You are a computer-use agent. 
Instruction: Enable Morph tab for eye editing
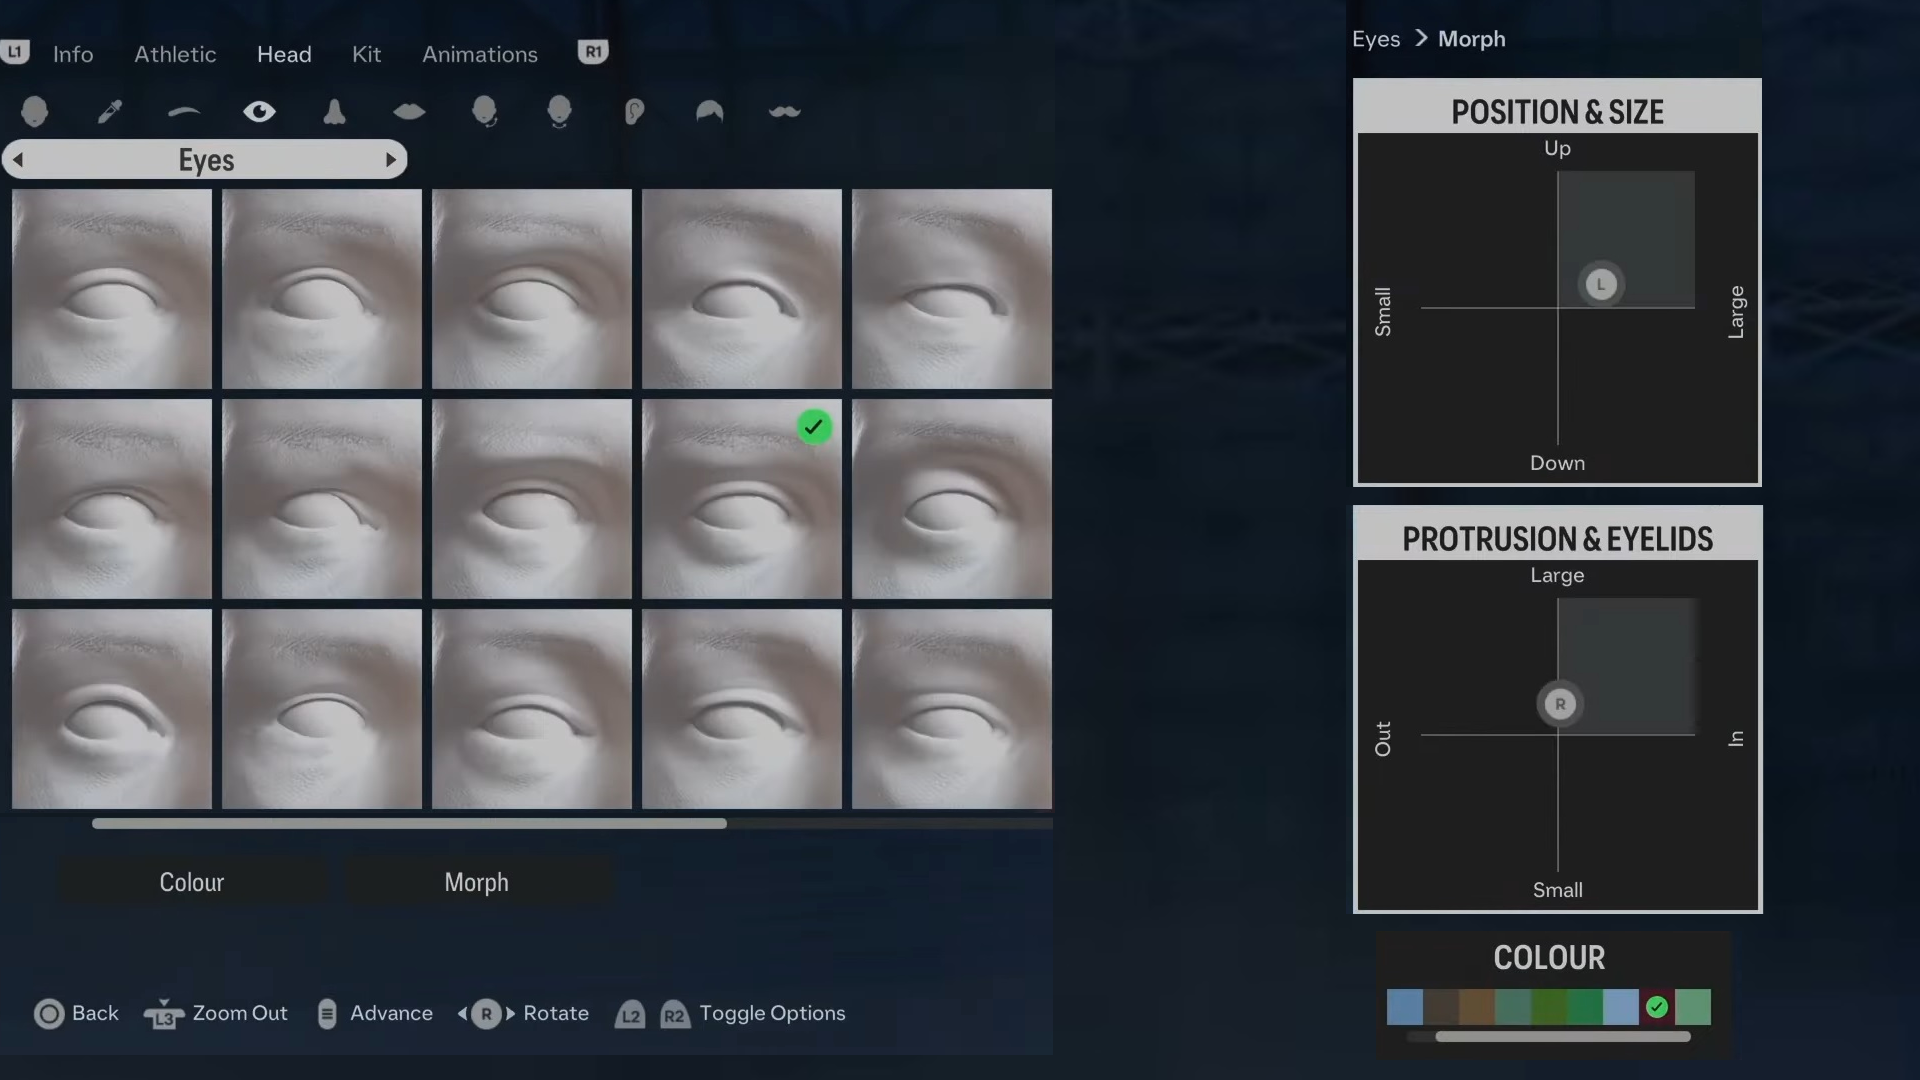(x=476, y=881)
